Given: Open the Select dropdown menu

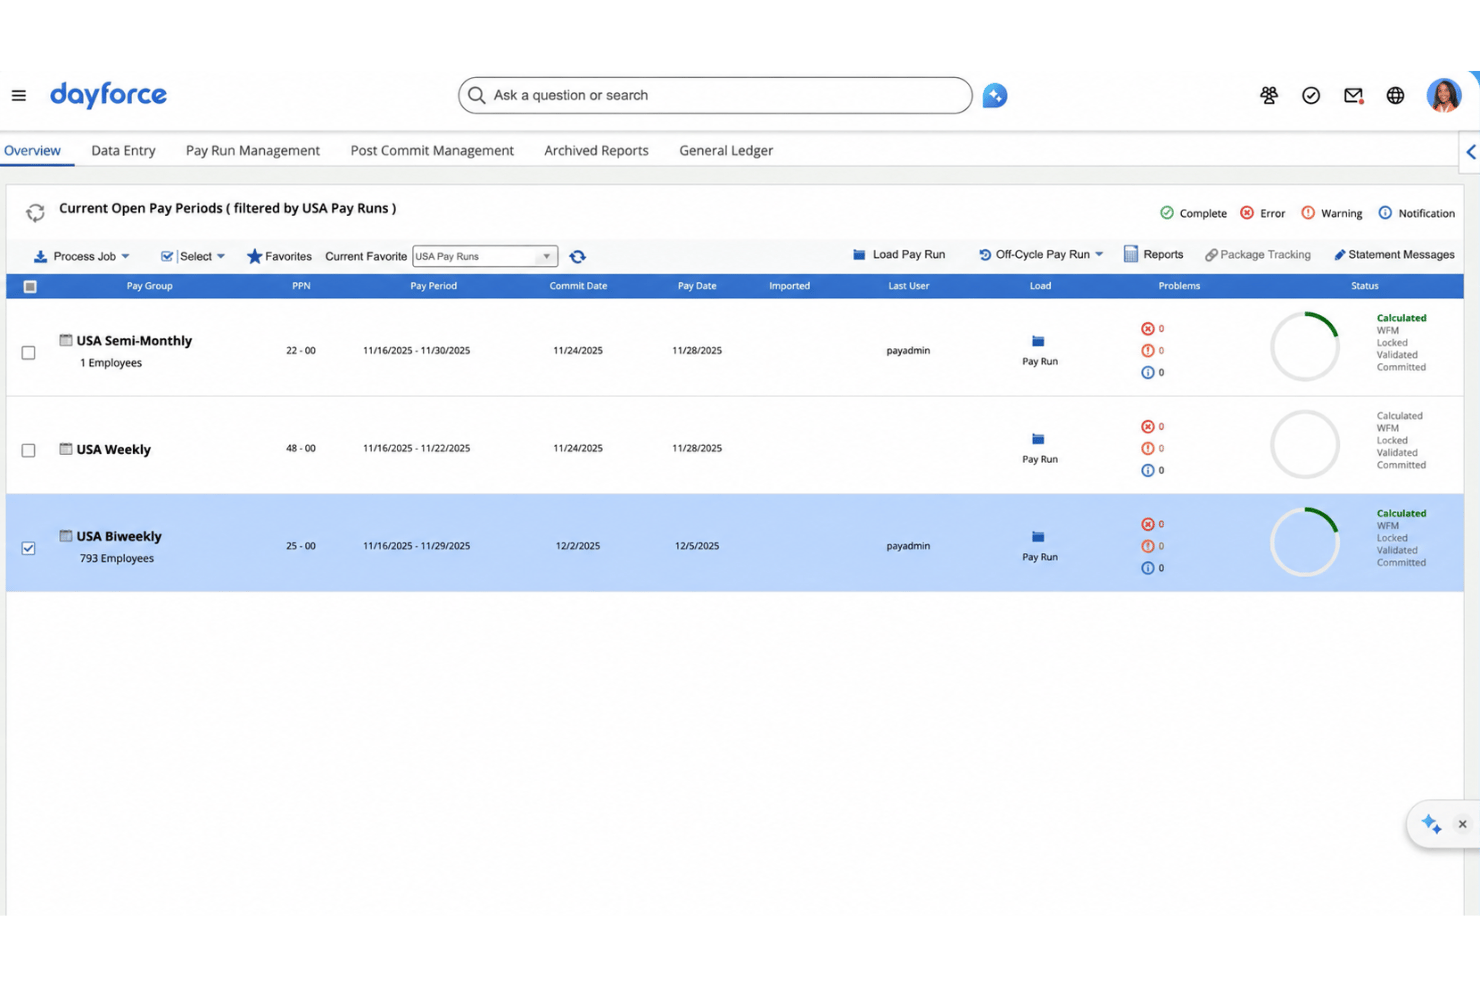Looking at the screenshot, I should point(193,256).
